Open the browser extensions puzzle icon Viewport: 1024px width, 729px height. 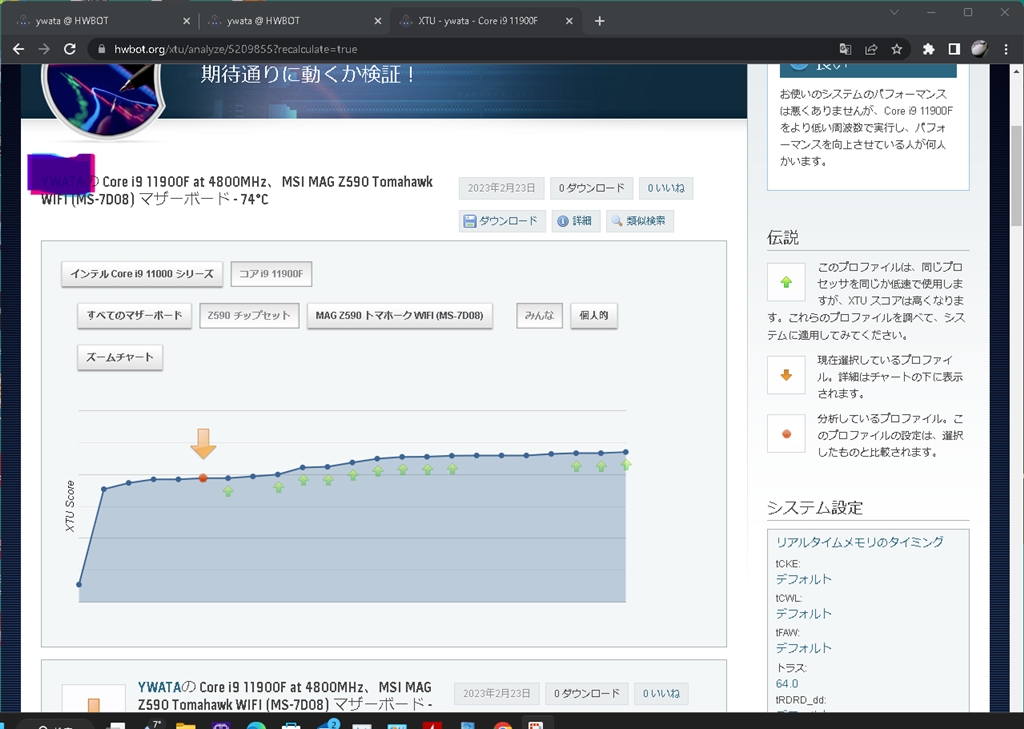[928, 49]
